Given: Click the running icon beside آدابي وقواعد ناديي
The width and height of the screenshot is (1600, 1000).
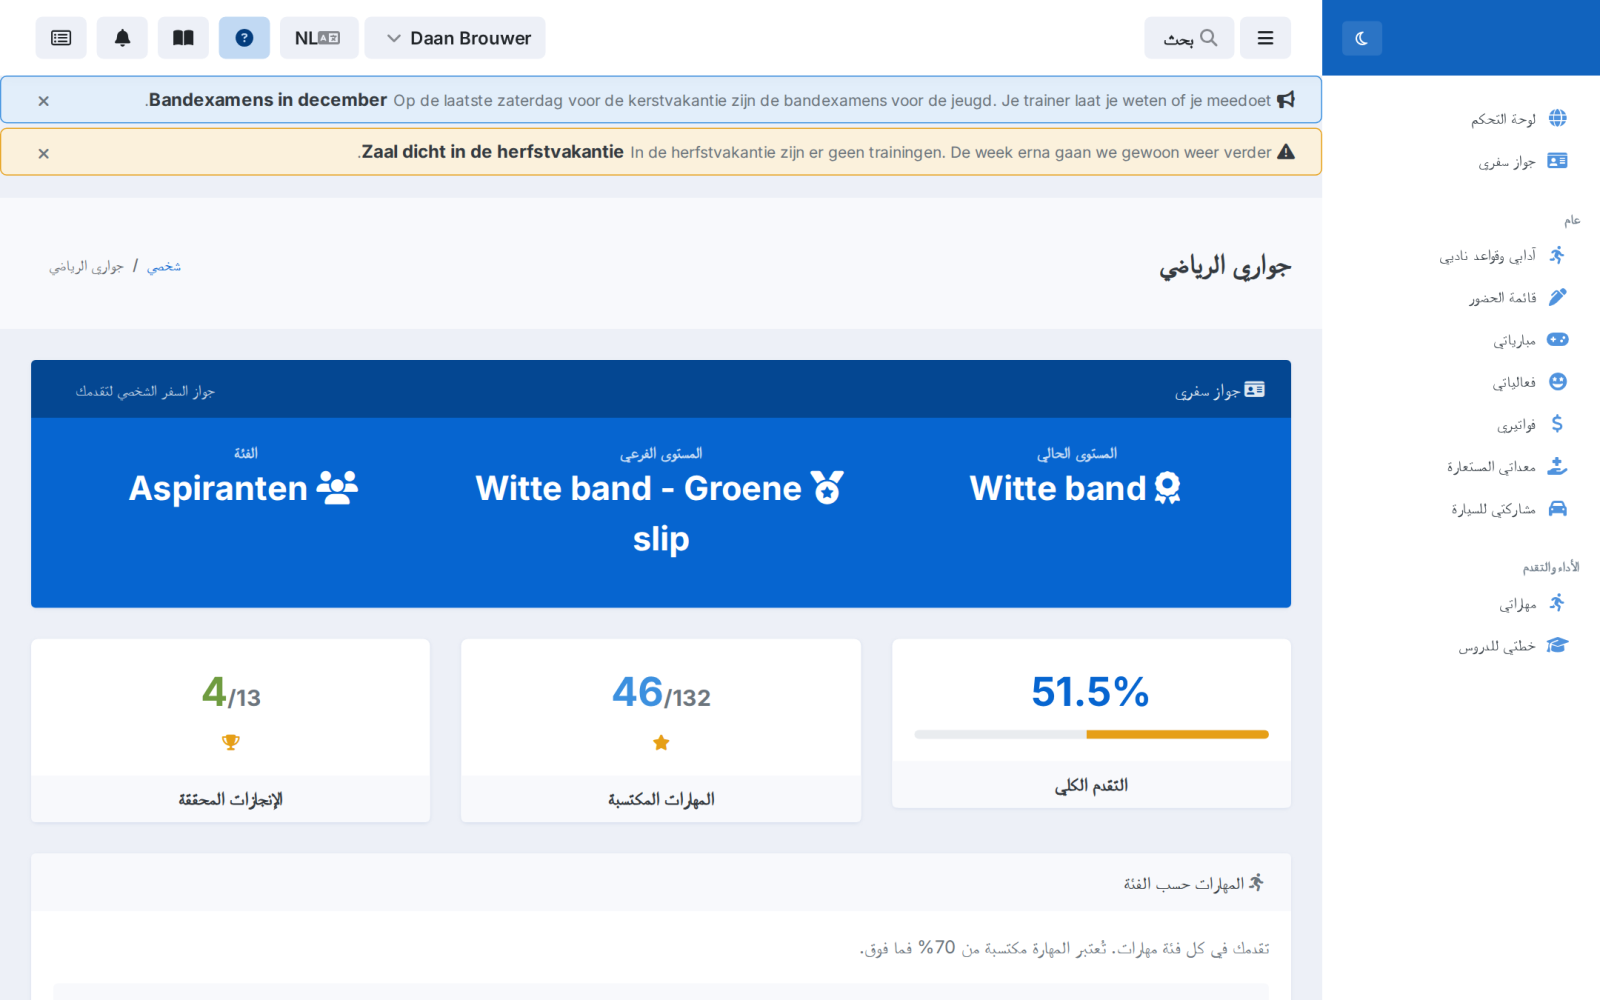Looking at the screenshot, I should click(1557, 255).
